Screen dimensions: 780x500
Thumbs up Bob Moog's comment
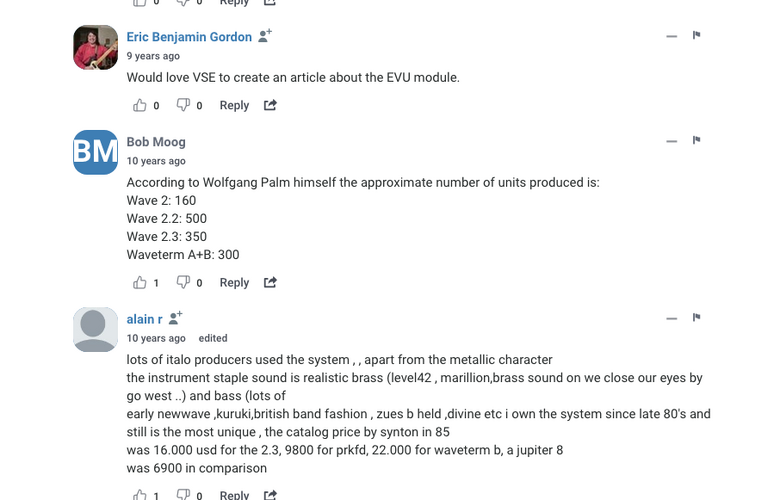click(x=140, y=282)
